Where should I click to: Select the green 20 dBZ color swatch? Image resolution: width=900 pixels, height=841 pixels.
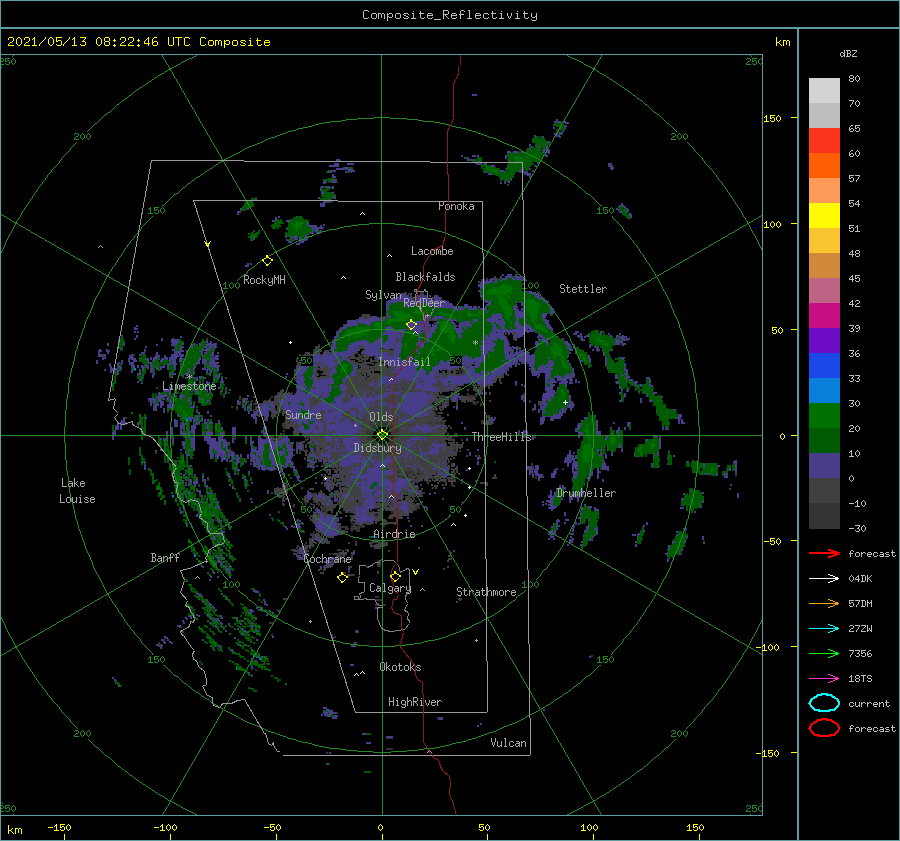pyautogui.click(x=824, y=416)
